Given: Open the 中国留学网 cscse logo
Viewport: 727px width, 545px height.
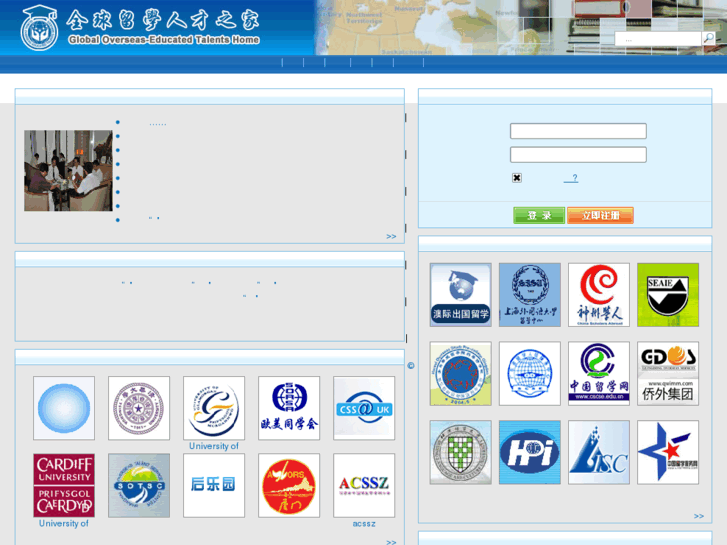Looking at the screenshot, I should tap(599, 374).
